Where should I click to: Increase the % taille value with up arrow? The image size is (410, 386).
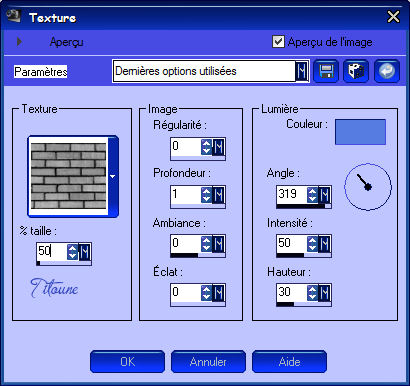72,248
